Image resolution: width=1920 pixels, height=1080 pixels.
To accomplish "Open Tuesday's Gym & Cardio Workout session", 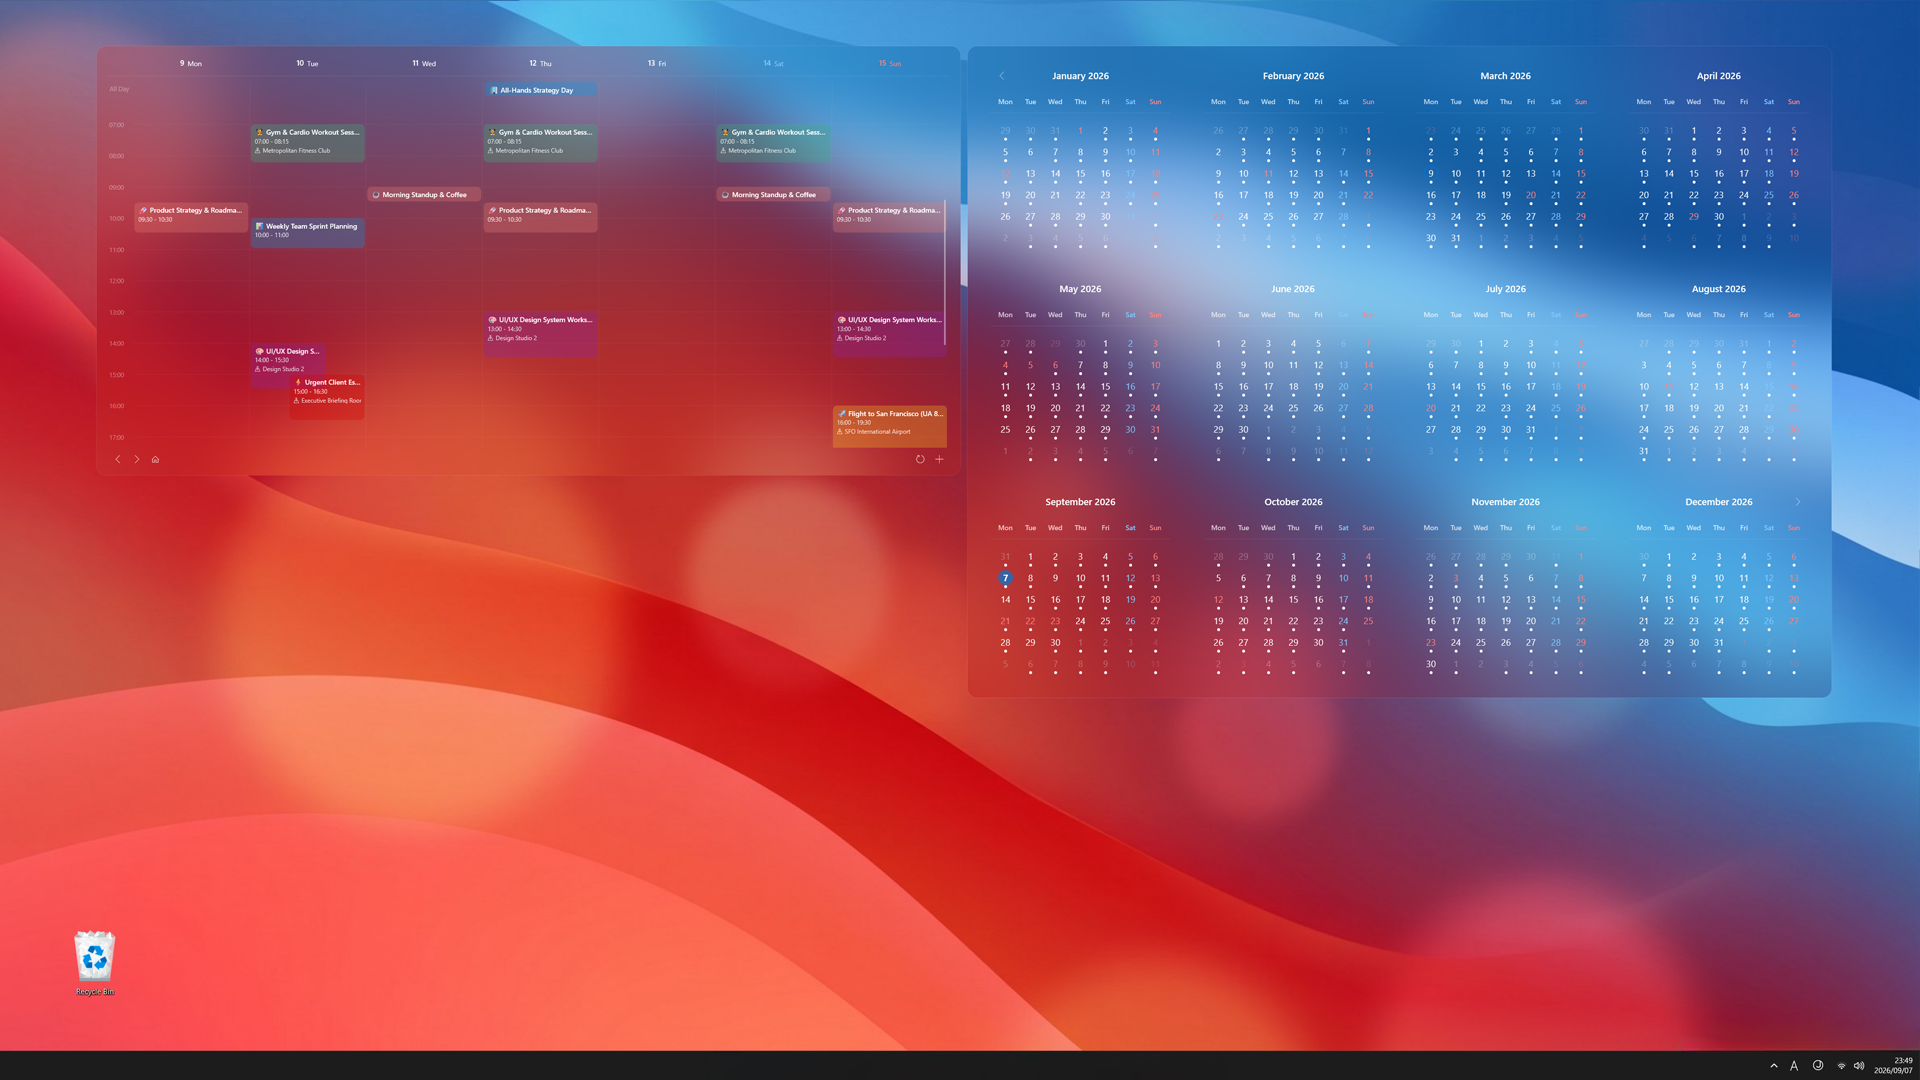I will pyautogui.click(x=308, y=143).
